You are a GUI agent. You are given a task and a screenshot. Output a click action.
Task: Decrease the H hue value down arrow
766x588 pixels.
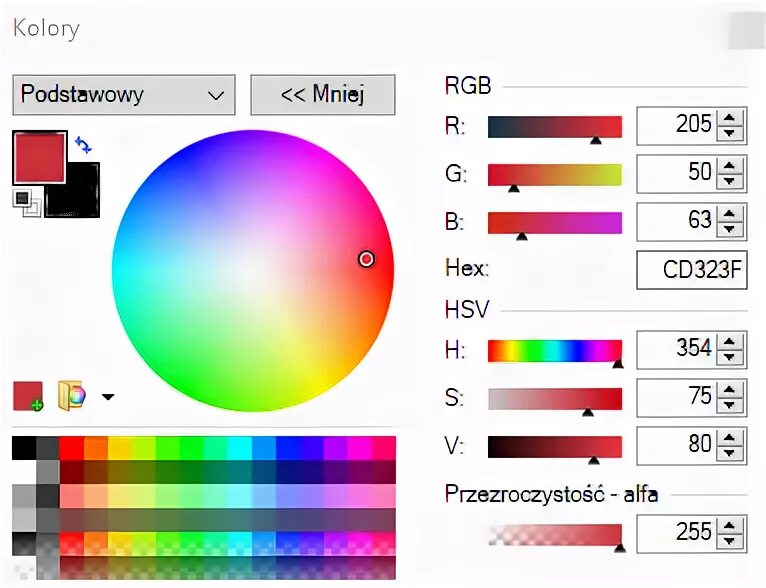(729, 357)
